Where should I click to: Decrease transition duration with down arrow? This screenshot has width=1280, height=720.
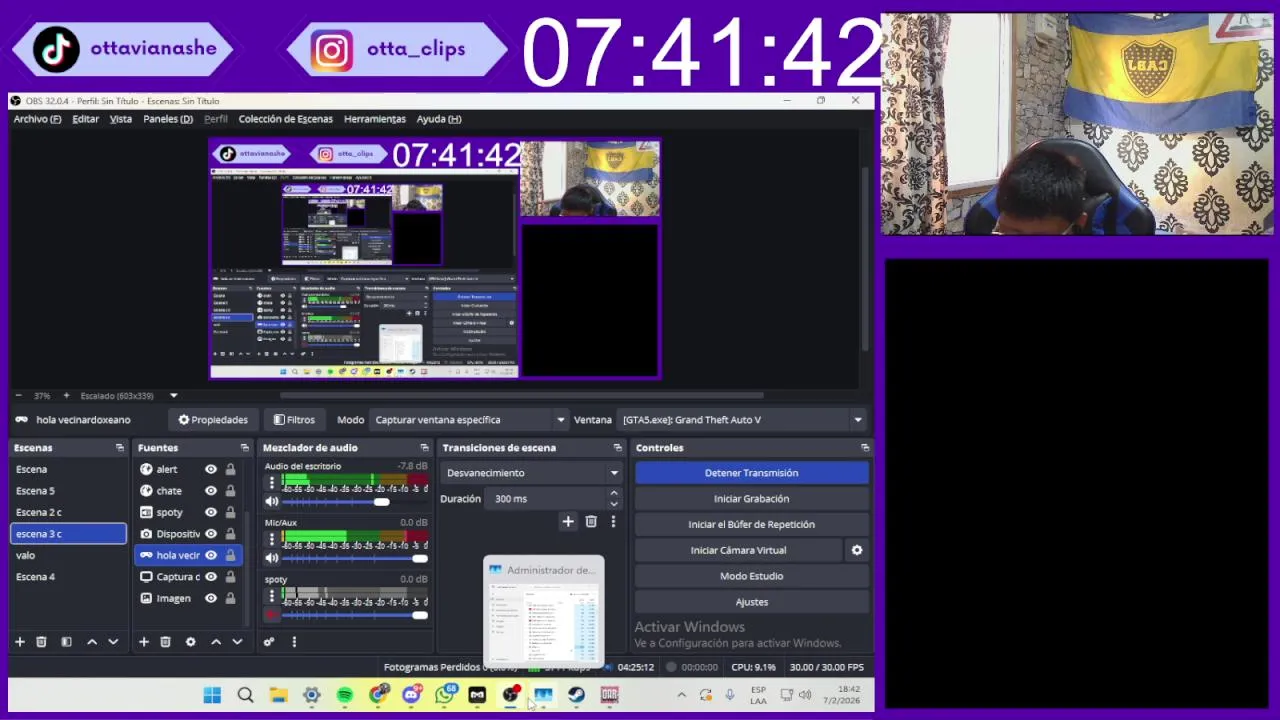coord(614,504)
